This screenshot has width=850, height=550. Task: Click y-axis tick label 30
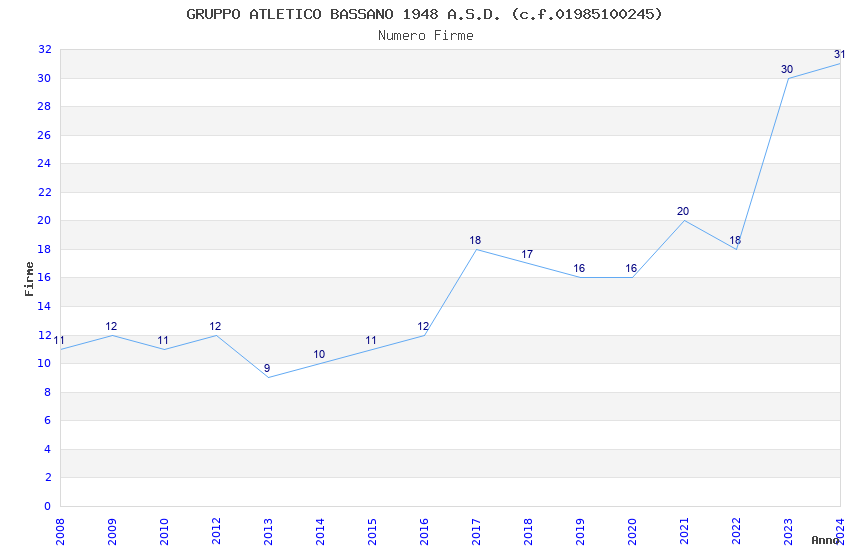tap(44, 78)
